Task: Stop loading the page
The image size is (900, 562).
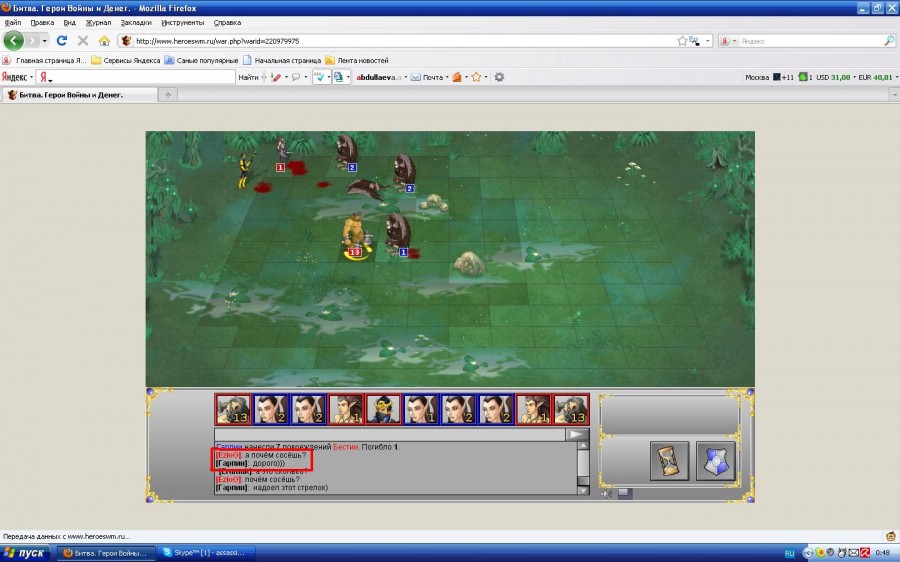Action: point(83,41)
